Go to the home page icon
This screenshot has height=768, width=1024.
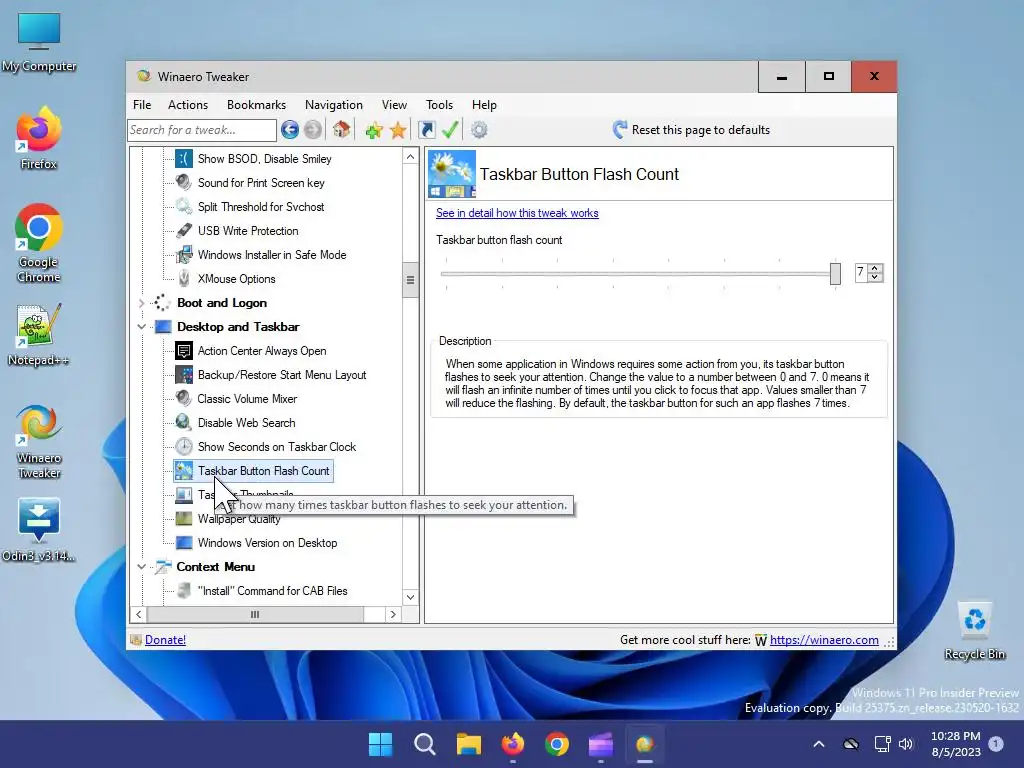pos(341,129)
